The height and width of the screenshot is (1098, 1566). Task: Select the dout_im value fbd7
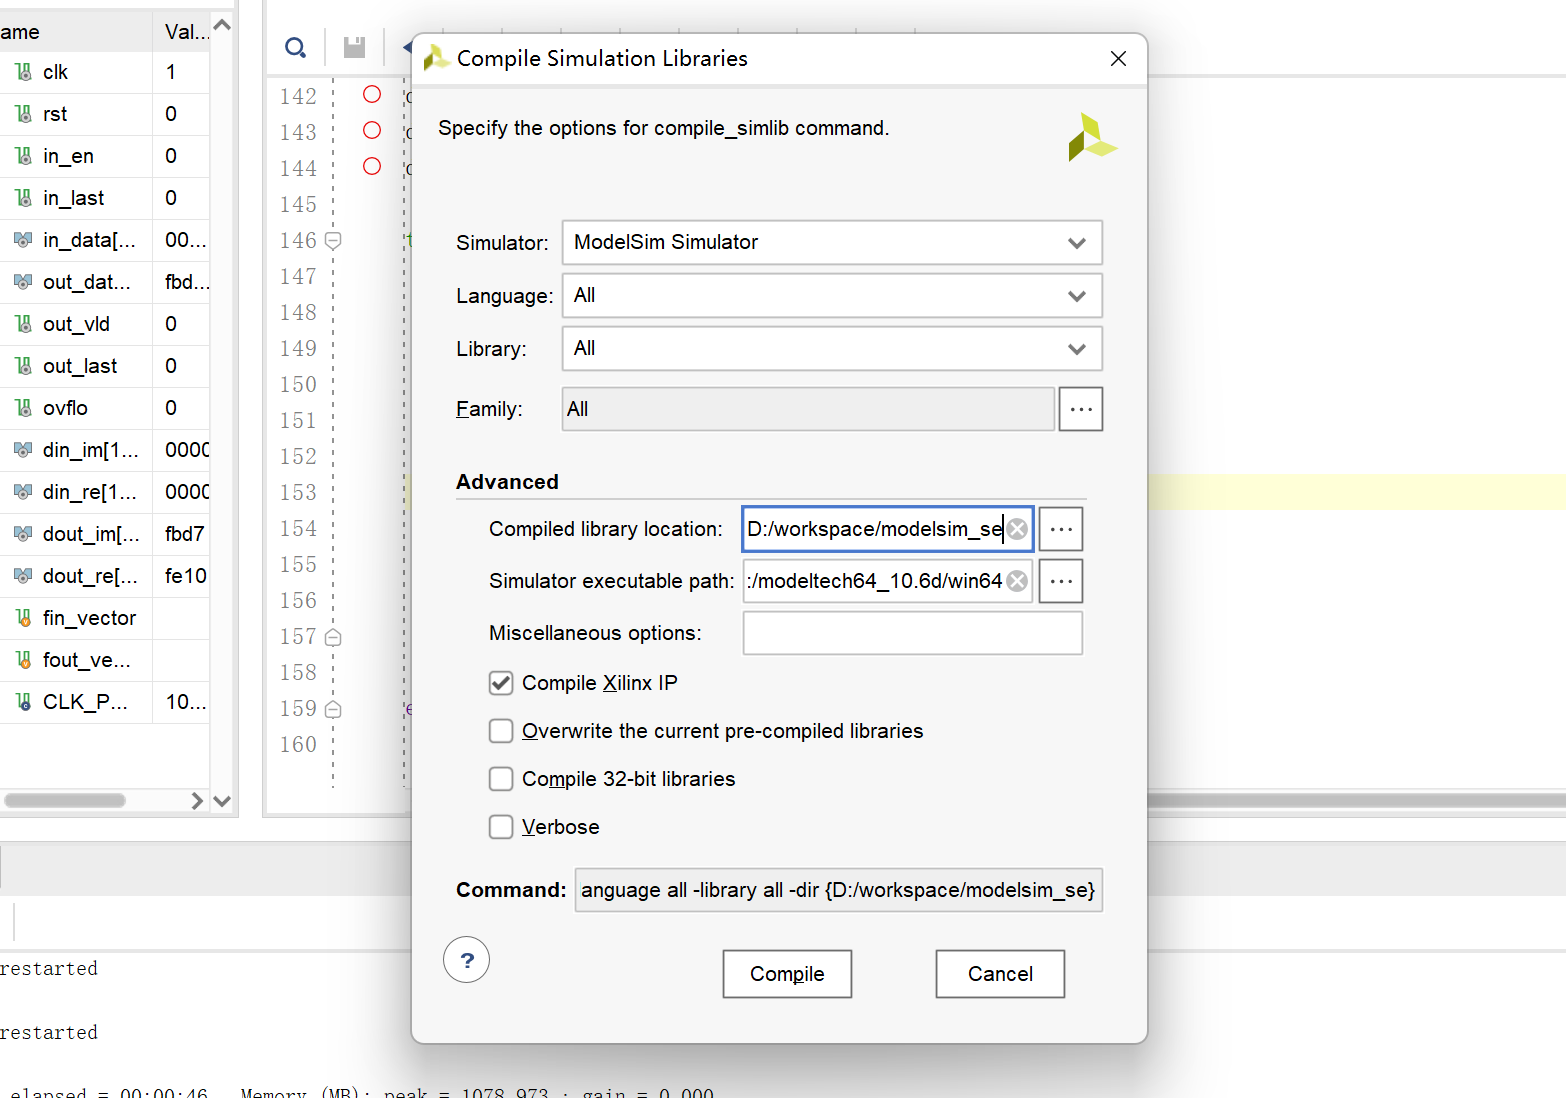(185, 534)
